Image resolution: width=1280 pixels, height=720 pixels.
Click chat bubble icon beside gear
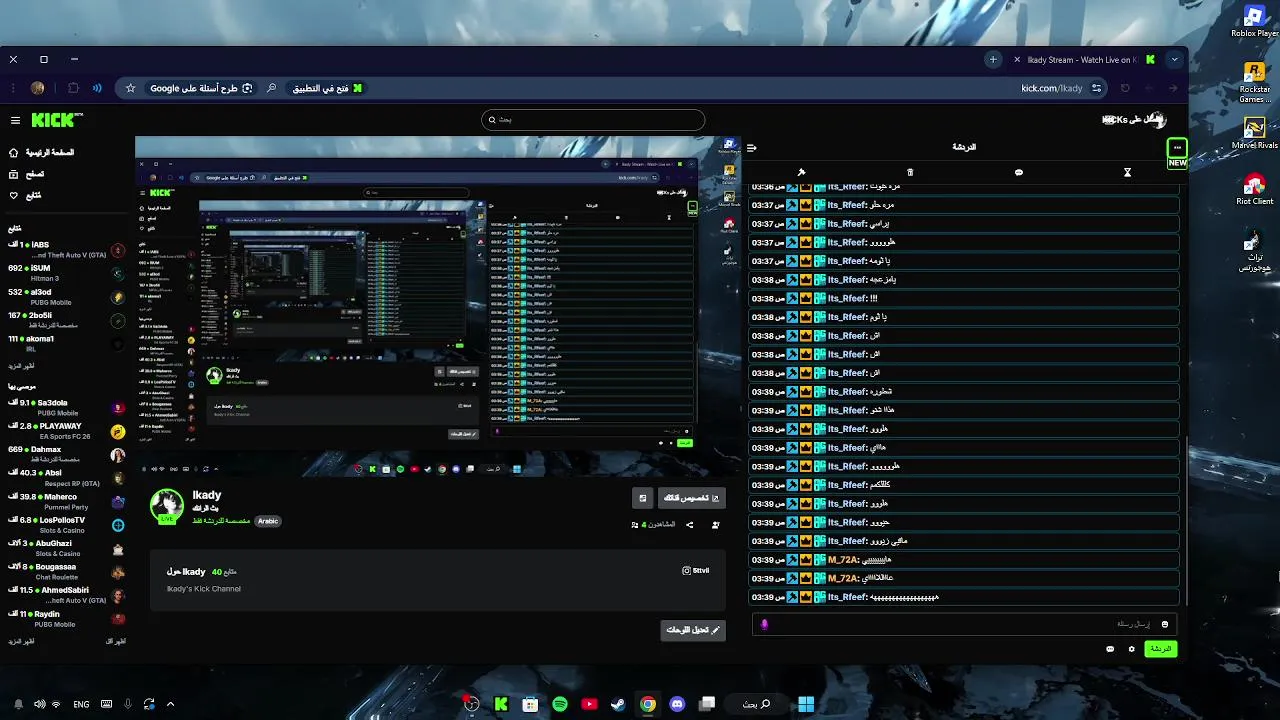pos(1110,649)
